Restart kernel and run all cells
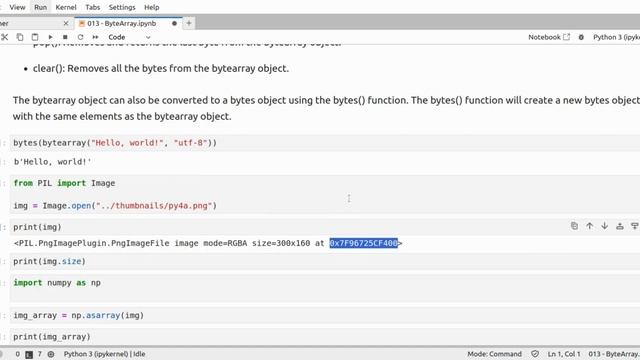This screenshot has height=360, width=640. pos(96,37)
